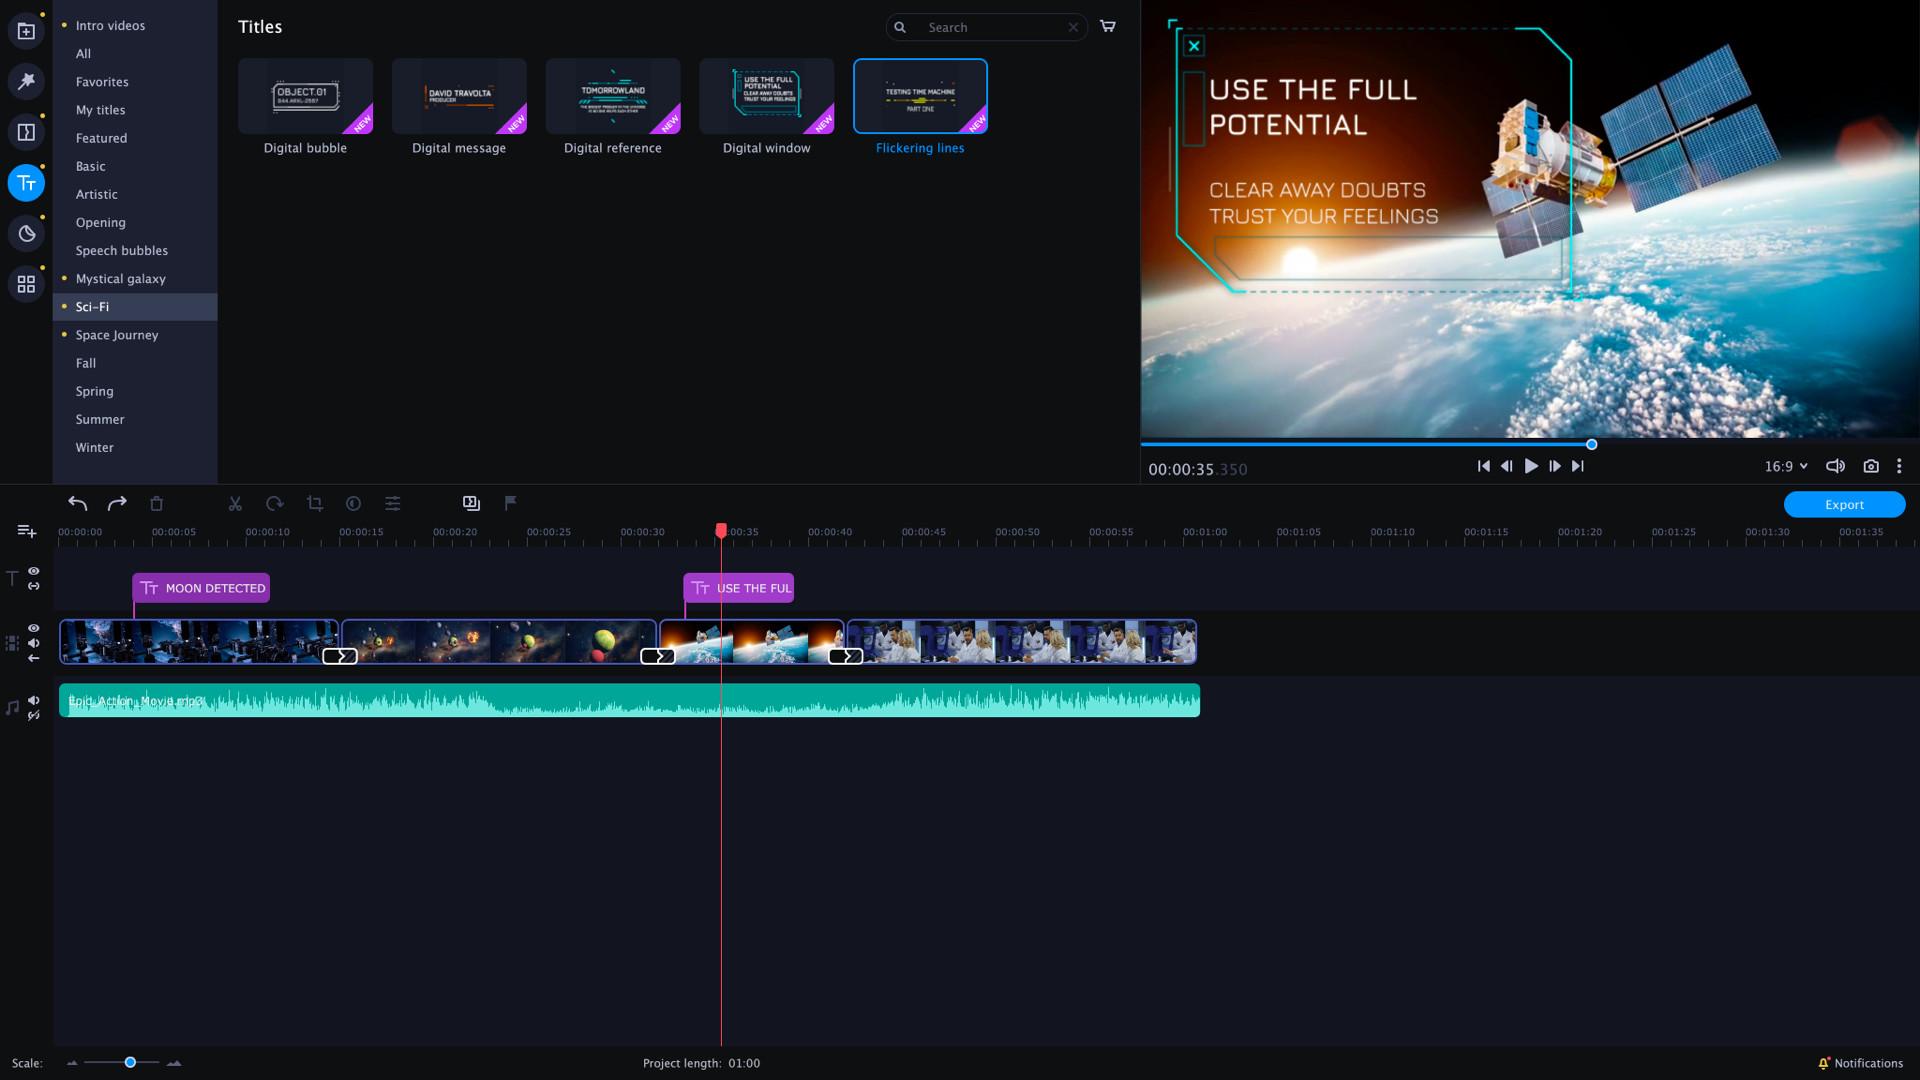Open Color Adjustments from the timeline toolbar
The height and width of the screenshot is (1080, 1920).
point(353,504)
